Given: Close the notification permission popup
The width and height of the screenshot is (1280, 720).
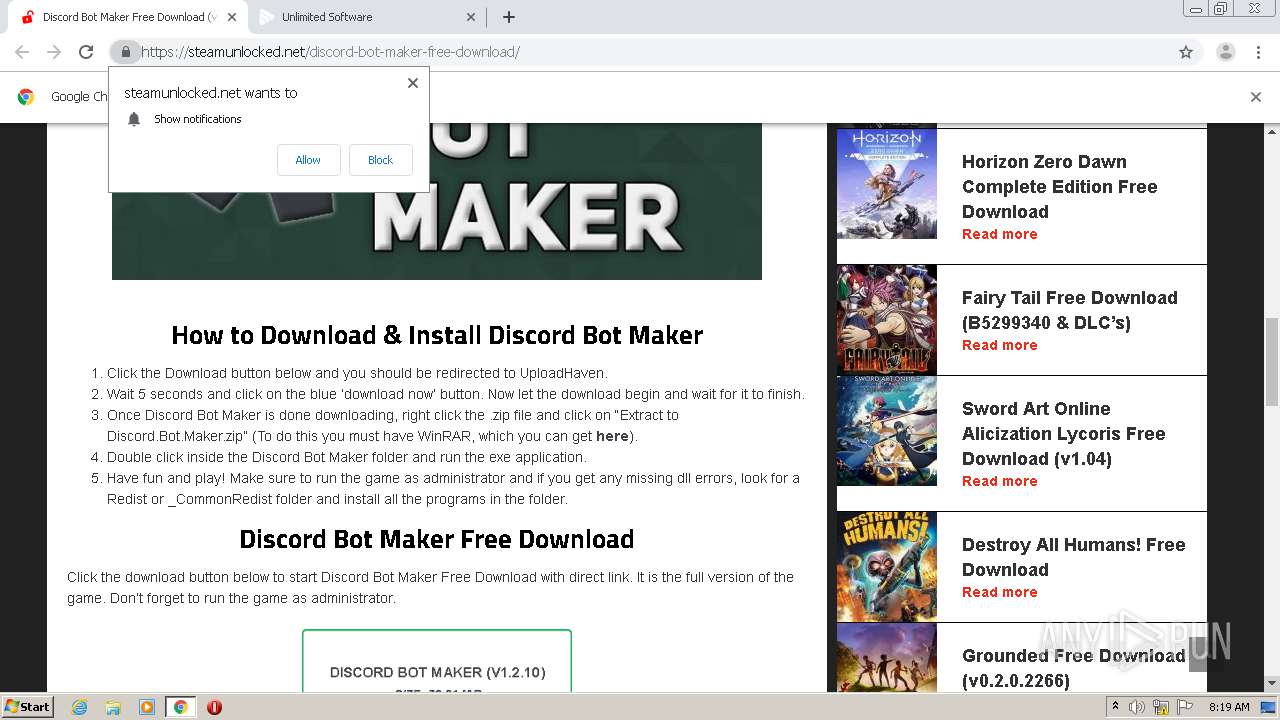Looking at the screenshot, I should coord(412,83).
